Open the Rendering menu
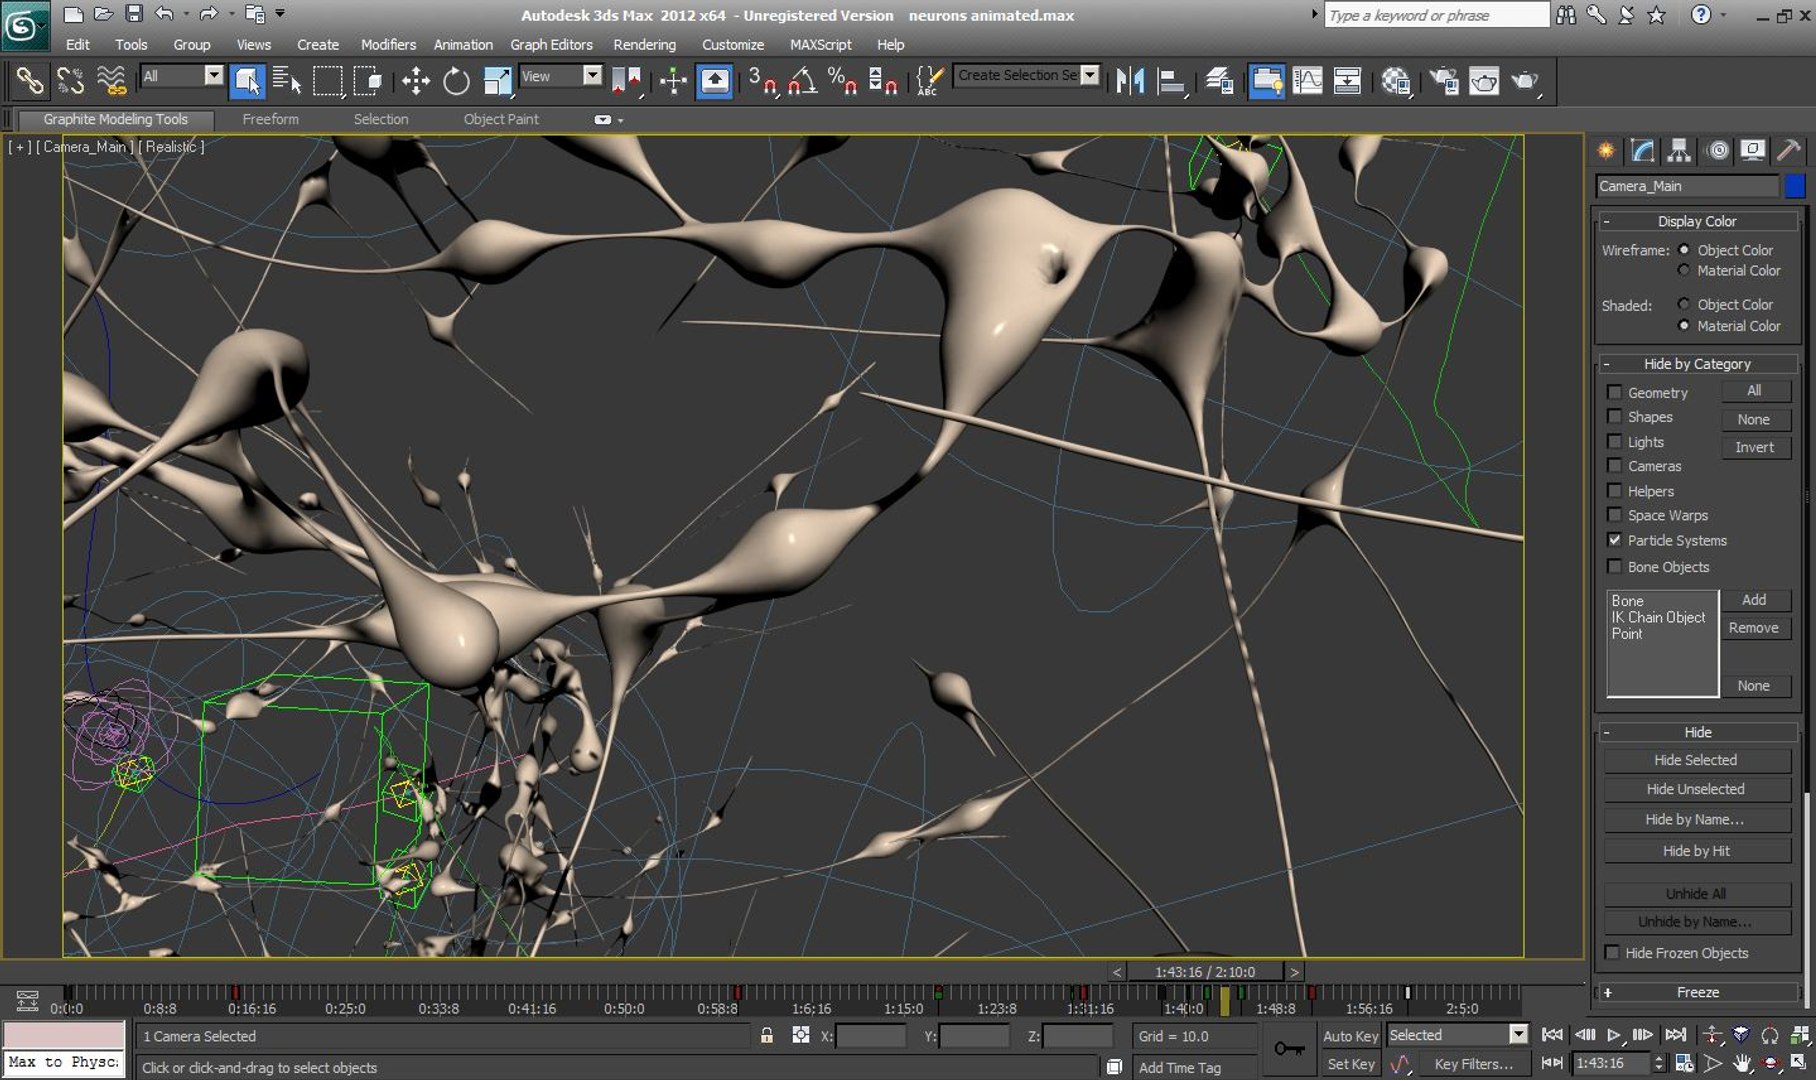Viewport: 1816px width, 1080px height. pyautogui.click(x=644, y=45)
